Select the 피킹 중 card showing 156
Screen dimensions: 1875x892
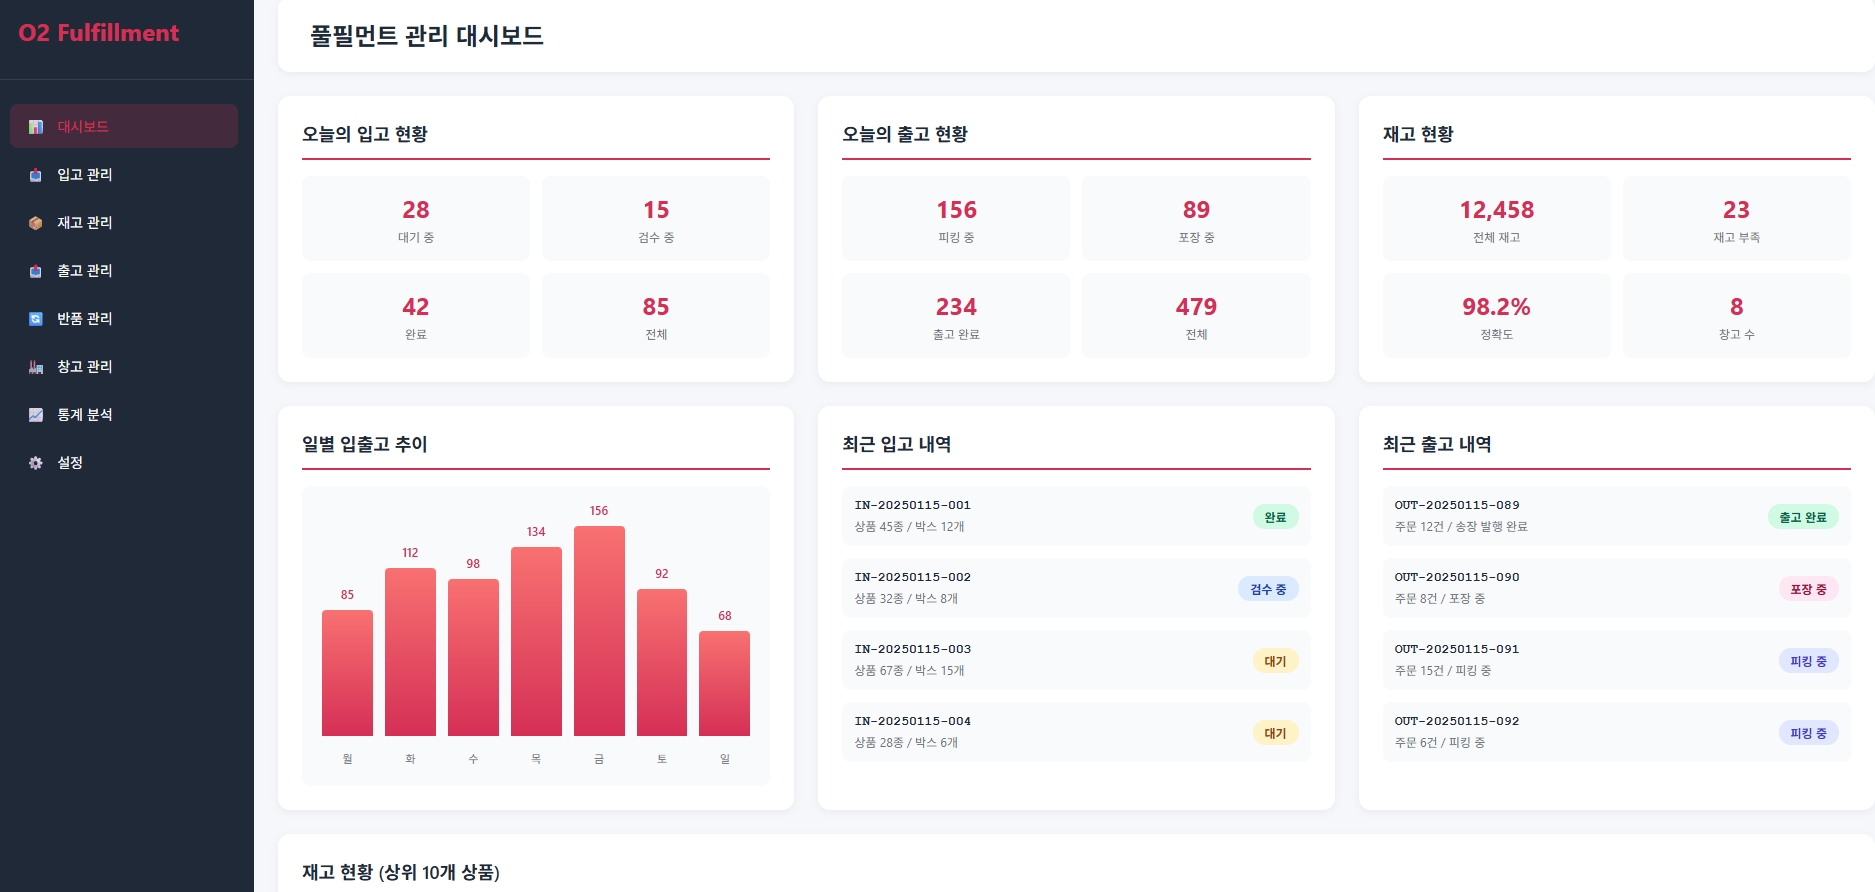[955, 219]
